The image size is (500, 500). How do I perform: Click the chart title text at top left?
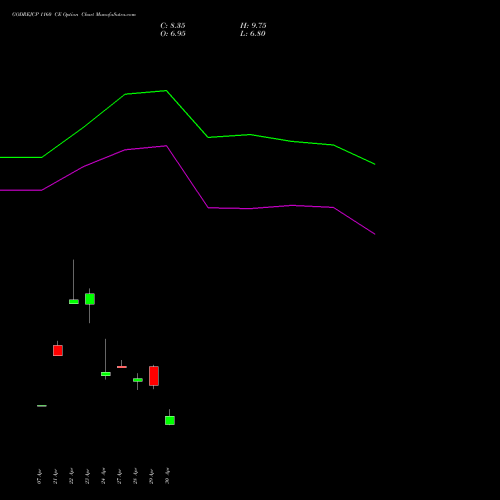pos(74,14)
